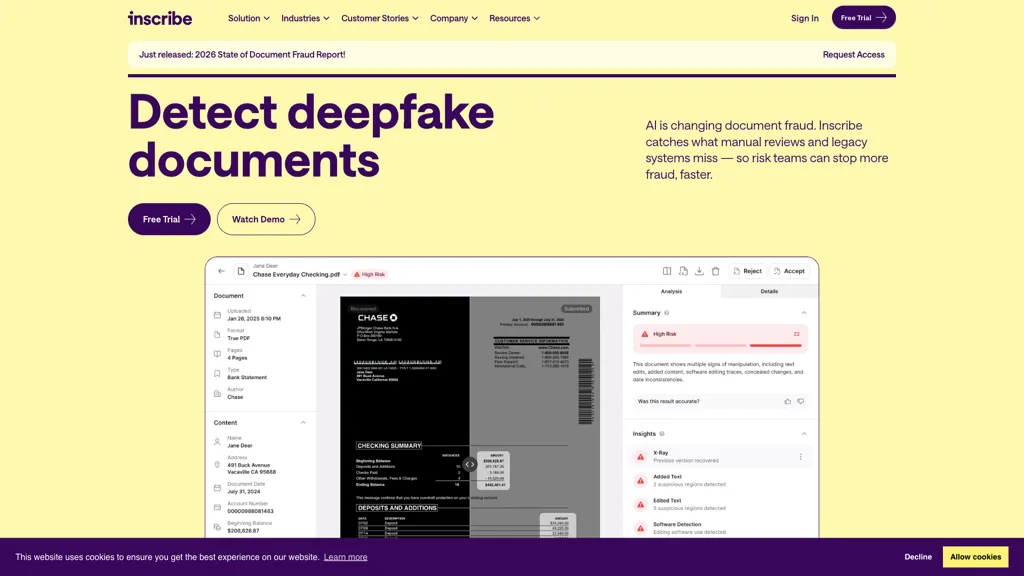Viewport: 1024px width, 576px height.
Task: Click Sign In link
Action: click(x=805, y=18)
